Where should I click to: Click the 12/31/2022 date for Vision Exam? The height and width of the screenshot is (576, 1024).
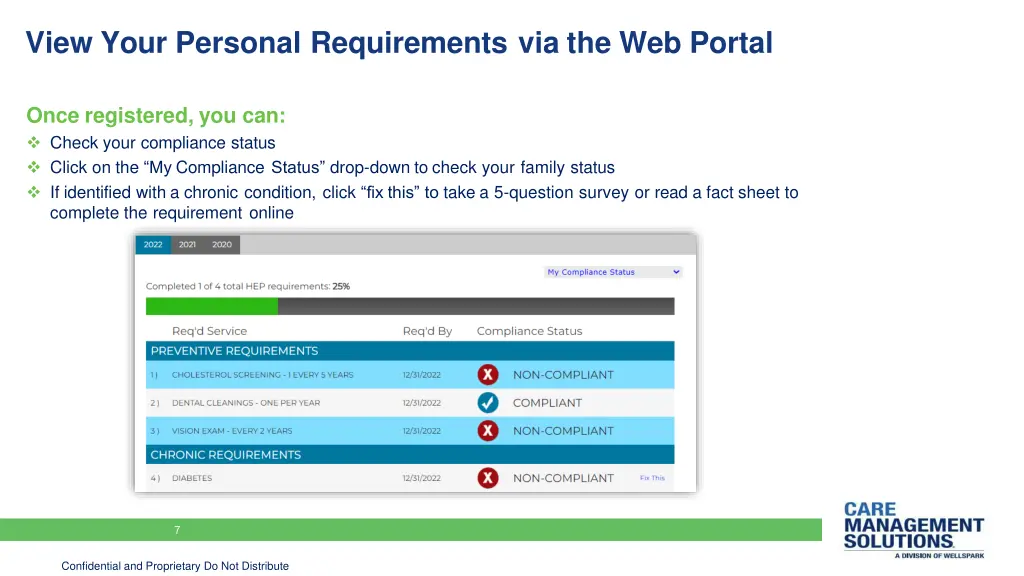click(422, 431)
